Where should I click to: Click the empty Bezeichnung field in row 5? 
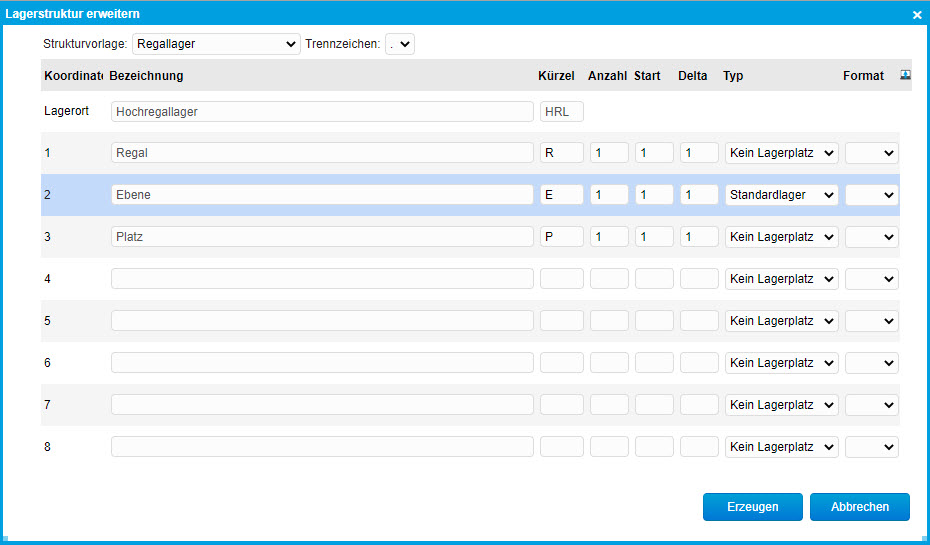coord(322,321)
